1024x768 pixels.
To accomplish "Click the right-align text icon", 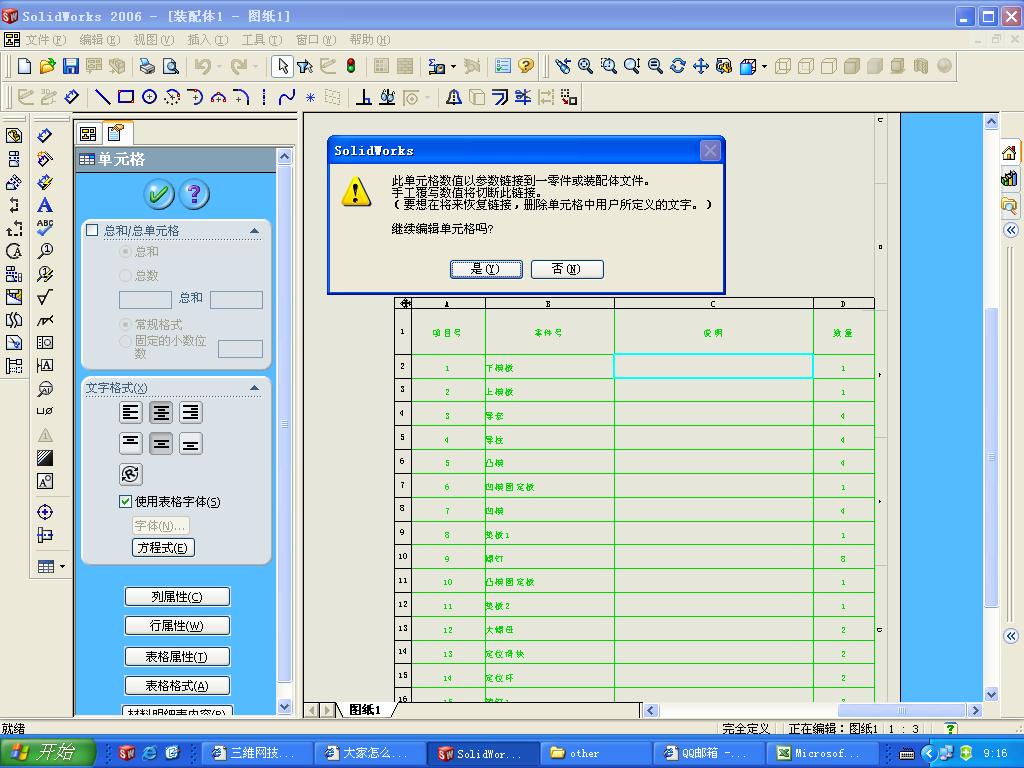I will click(x=191, y=412).
